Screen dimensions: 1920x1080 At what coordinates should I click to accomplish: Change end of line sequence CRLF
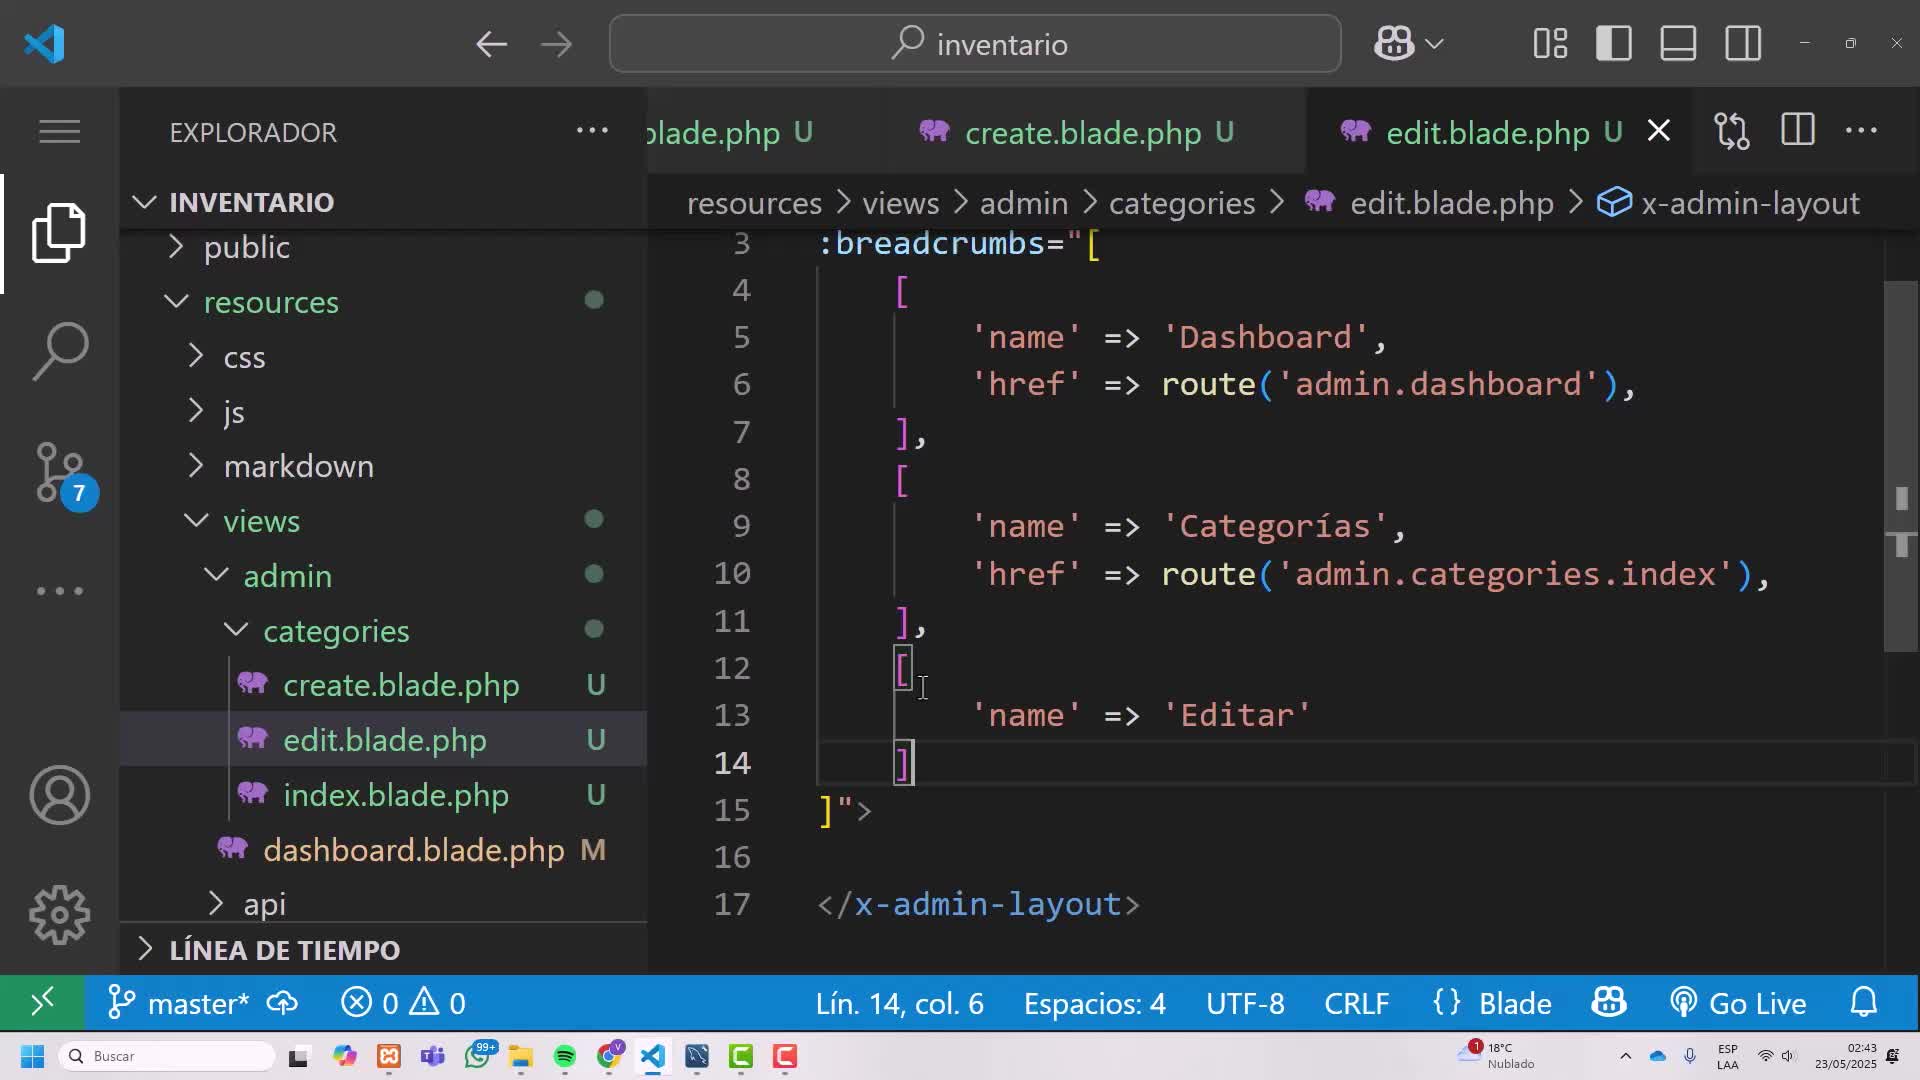(x=1357, y=1003)
